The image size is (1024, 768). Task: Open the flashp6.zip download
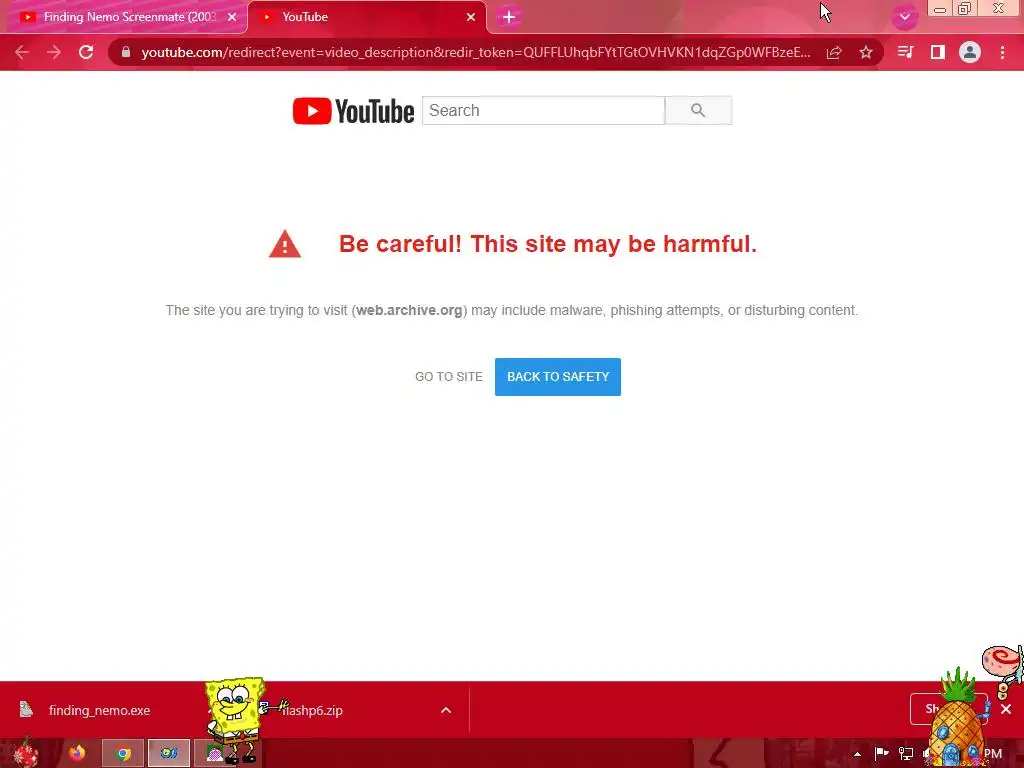point(312,710)
